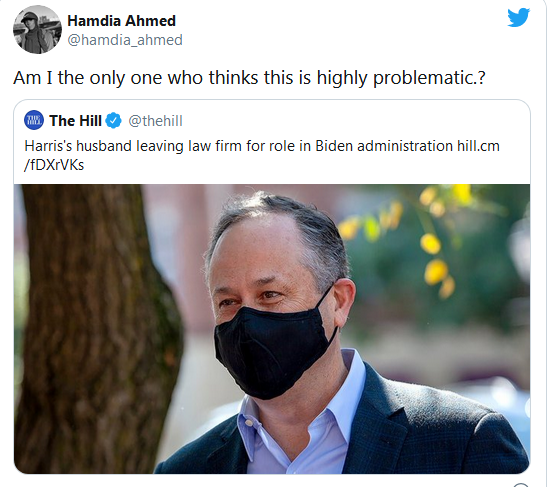Open the quoted tweet photo

coord(272,329)
